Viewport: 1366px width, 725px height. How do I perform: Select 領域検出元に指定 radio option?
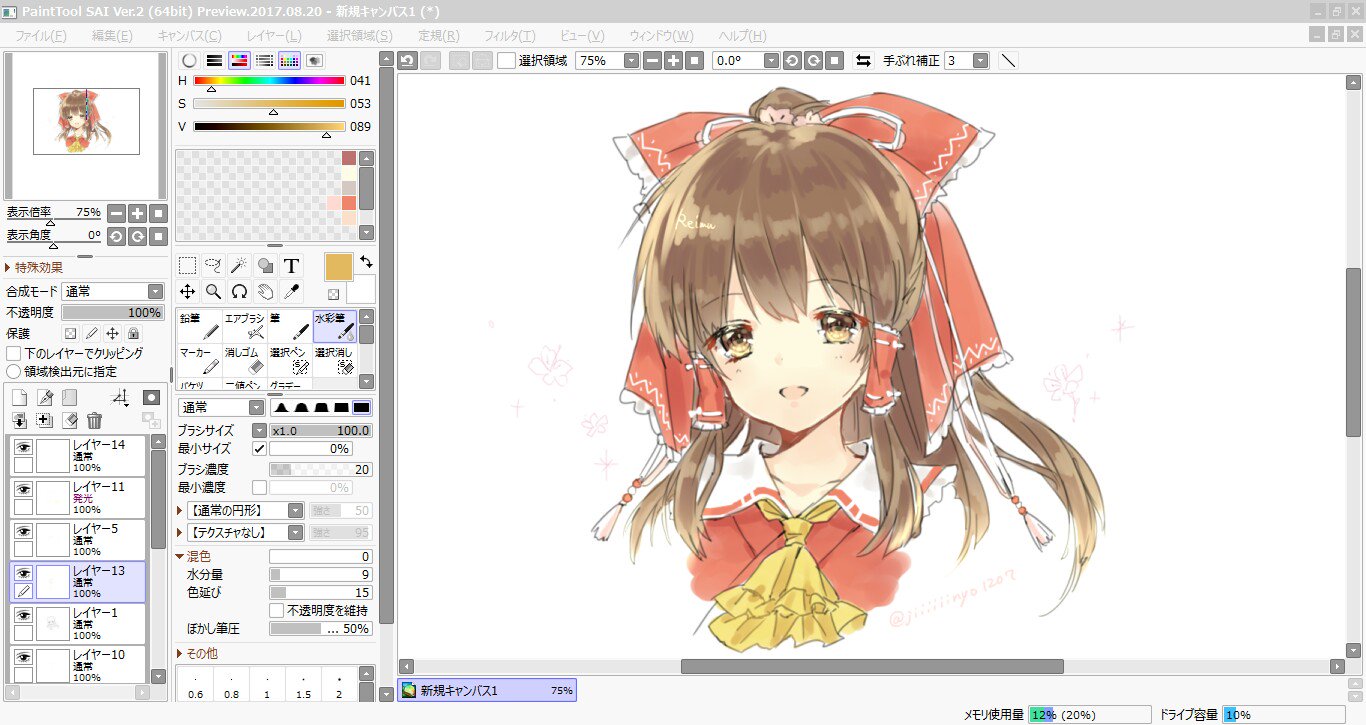[x=14, y=371]
